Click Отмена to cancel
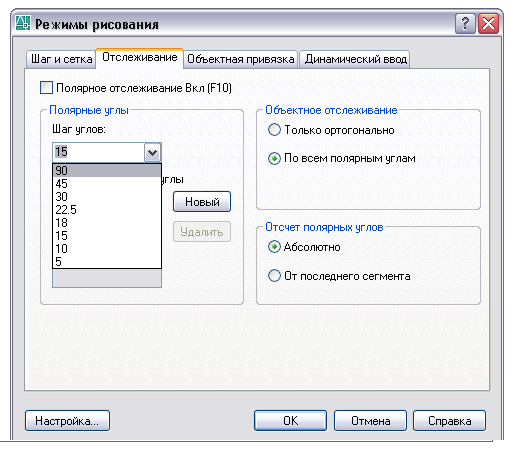 pyautogui.click(x=370, y=421)
